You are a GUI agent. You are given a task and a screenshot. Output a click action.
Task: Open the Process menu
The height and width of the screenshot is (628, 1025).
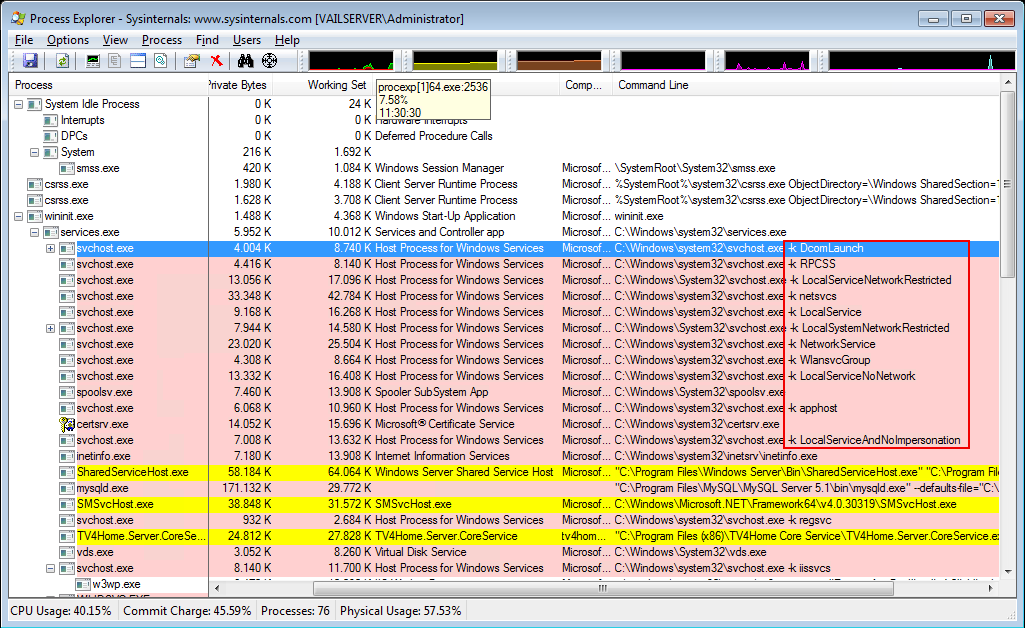click(x=161, y=40)
